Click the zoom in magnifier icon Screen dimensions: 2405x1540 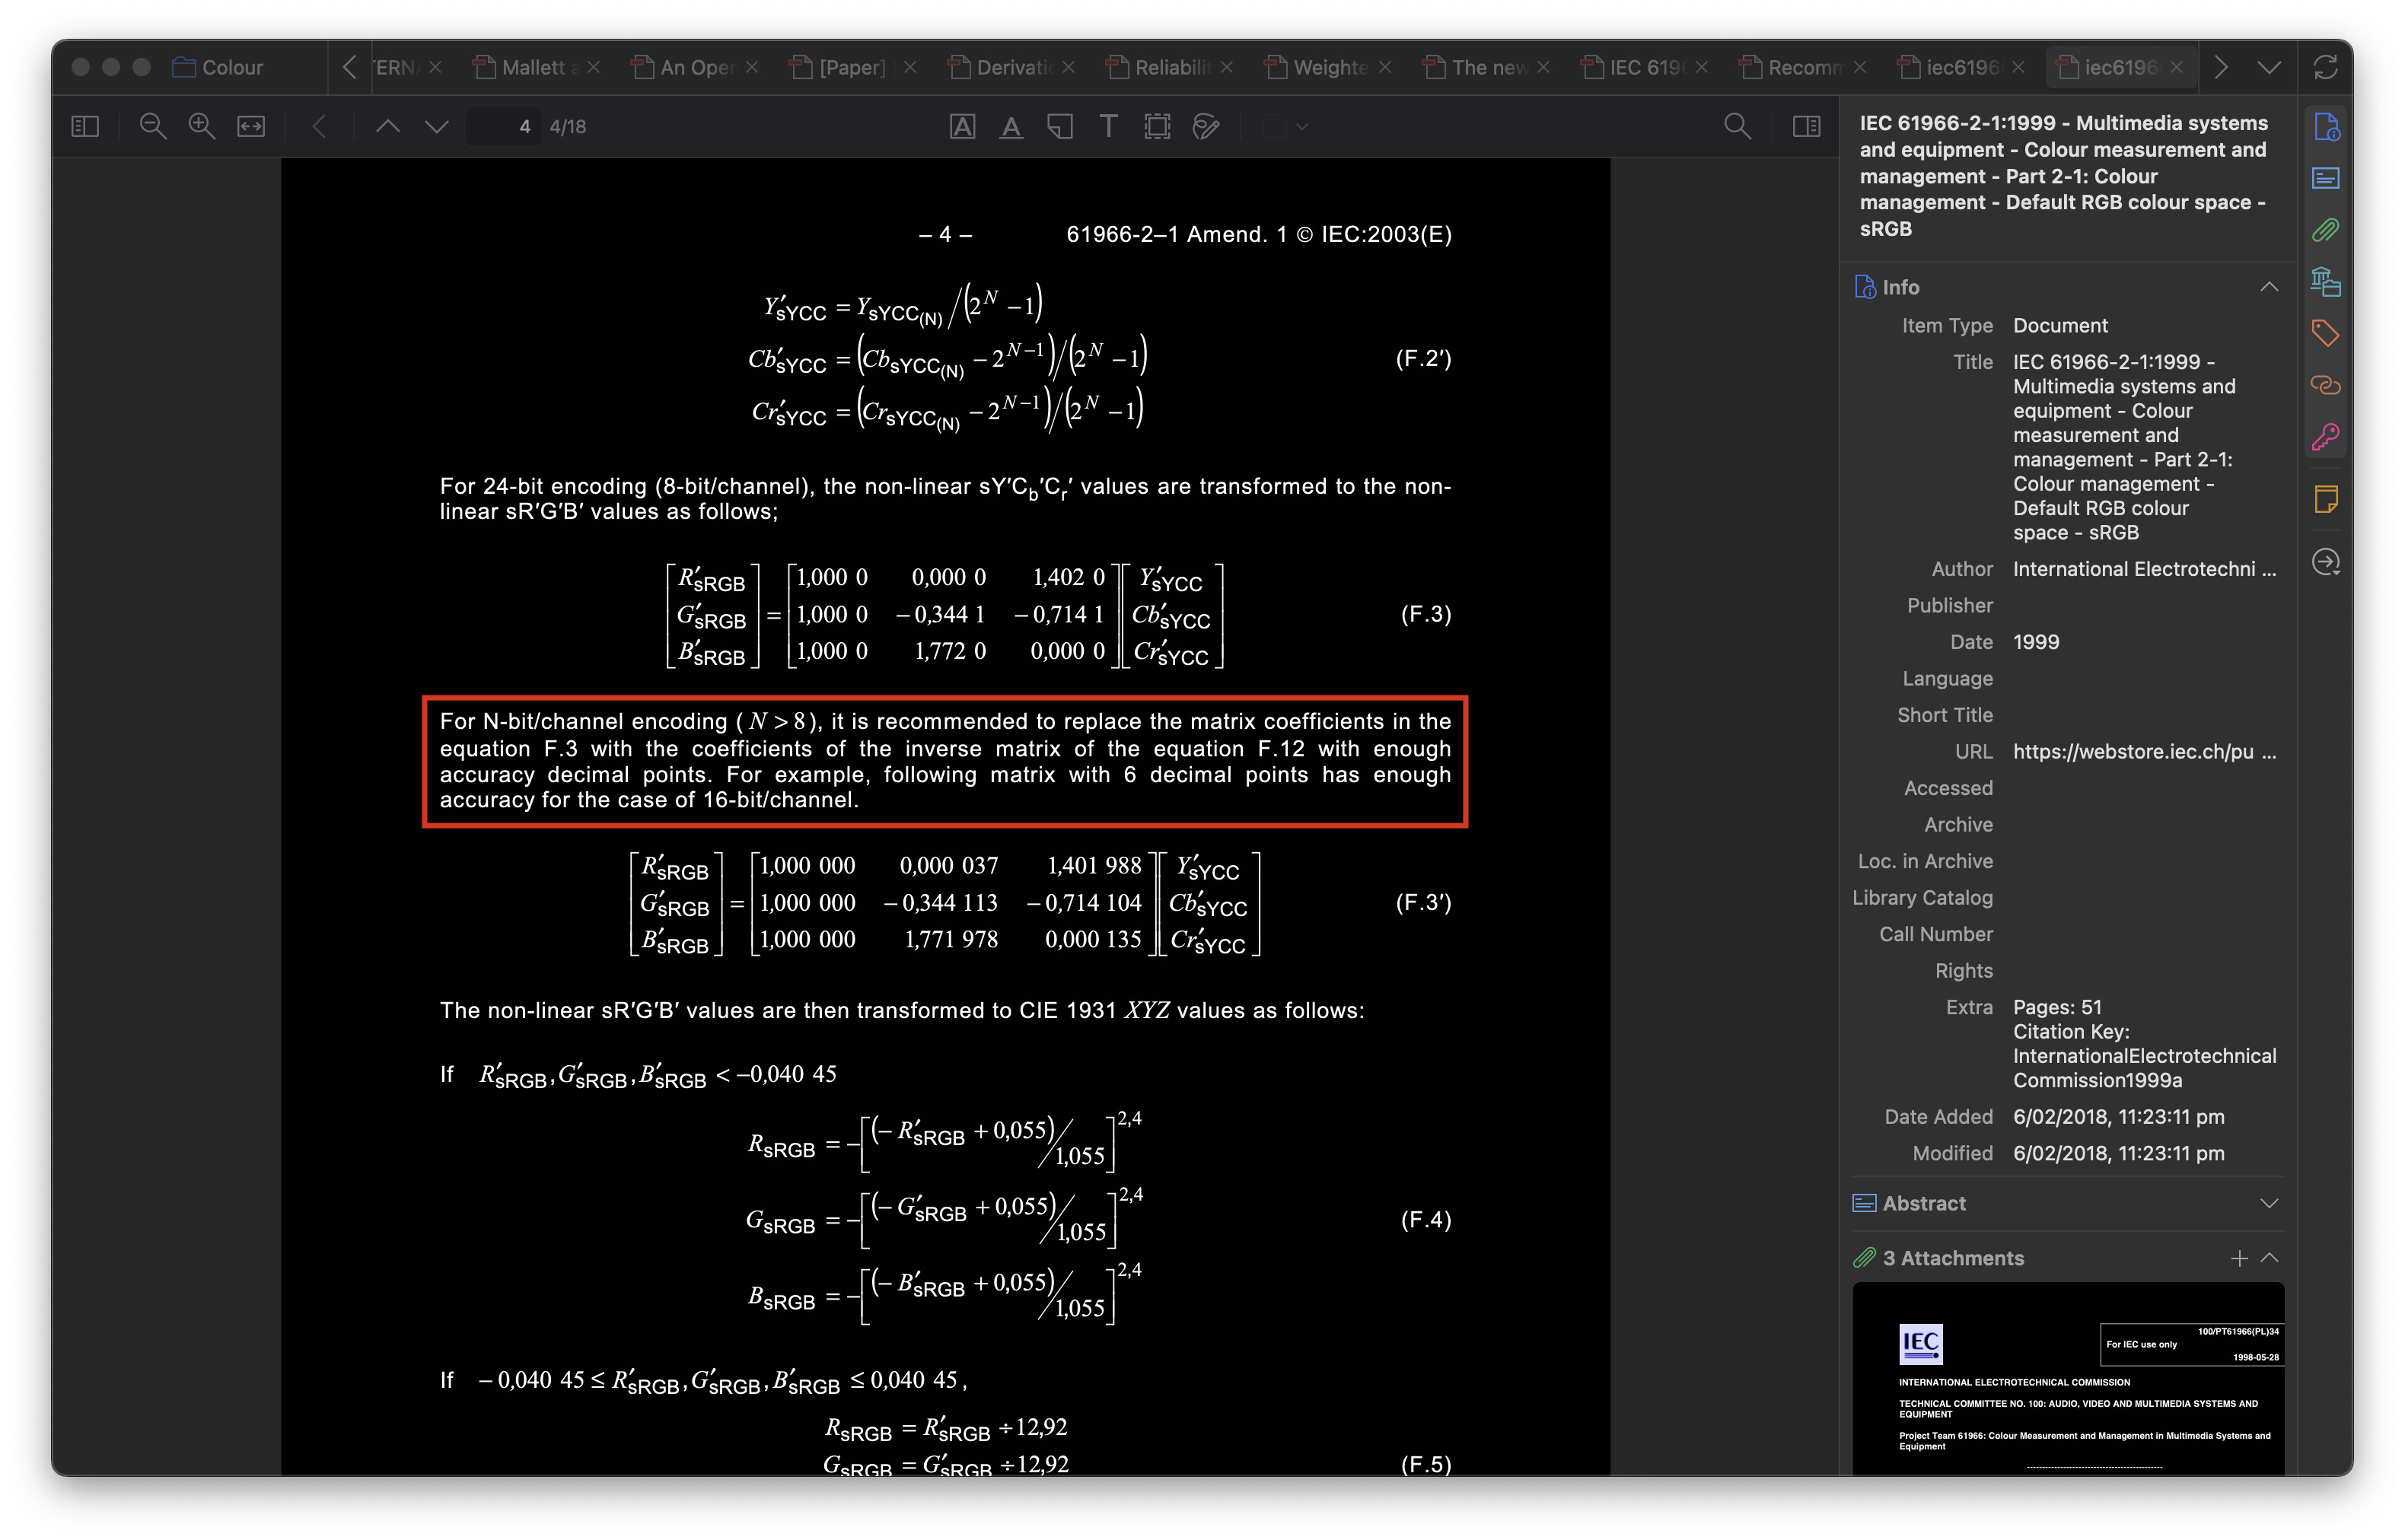pos(202,126)
